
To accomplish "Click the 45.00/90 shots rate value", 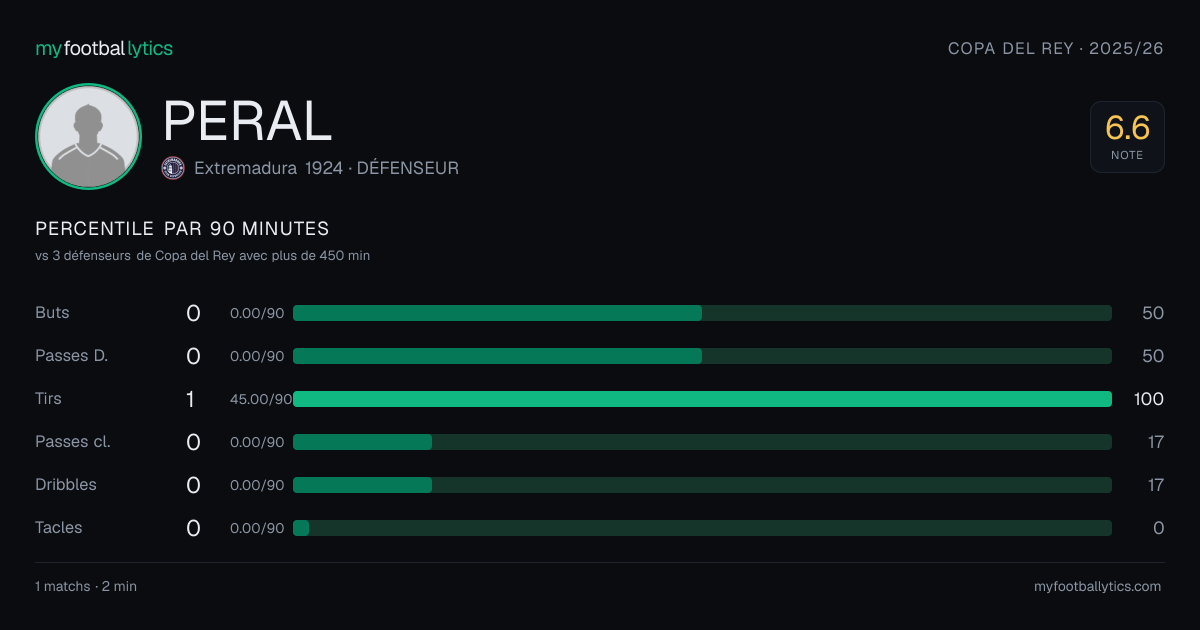I will 261,399.
